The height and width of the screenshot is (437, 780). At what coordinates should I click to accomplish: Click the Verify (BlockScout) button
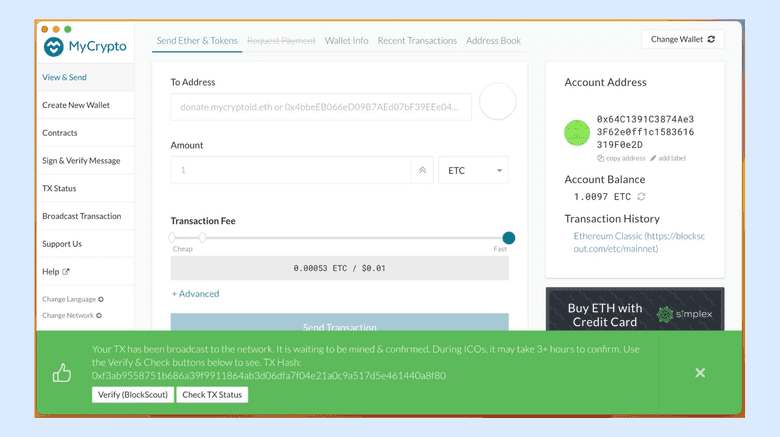click(132, 395)
